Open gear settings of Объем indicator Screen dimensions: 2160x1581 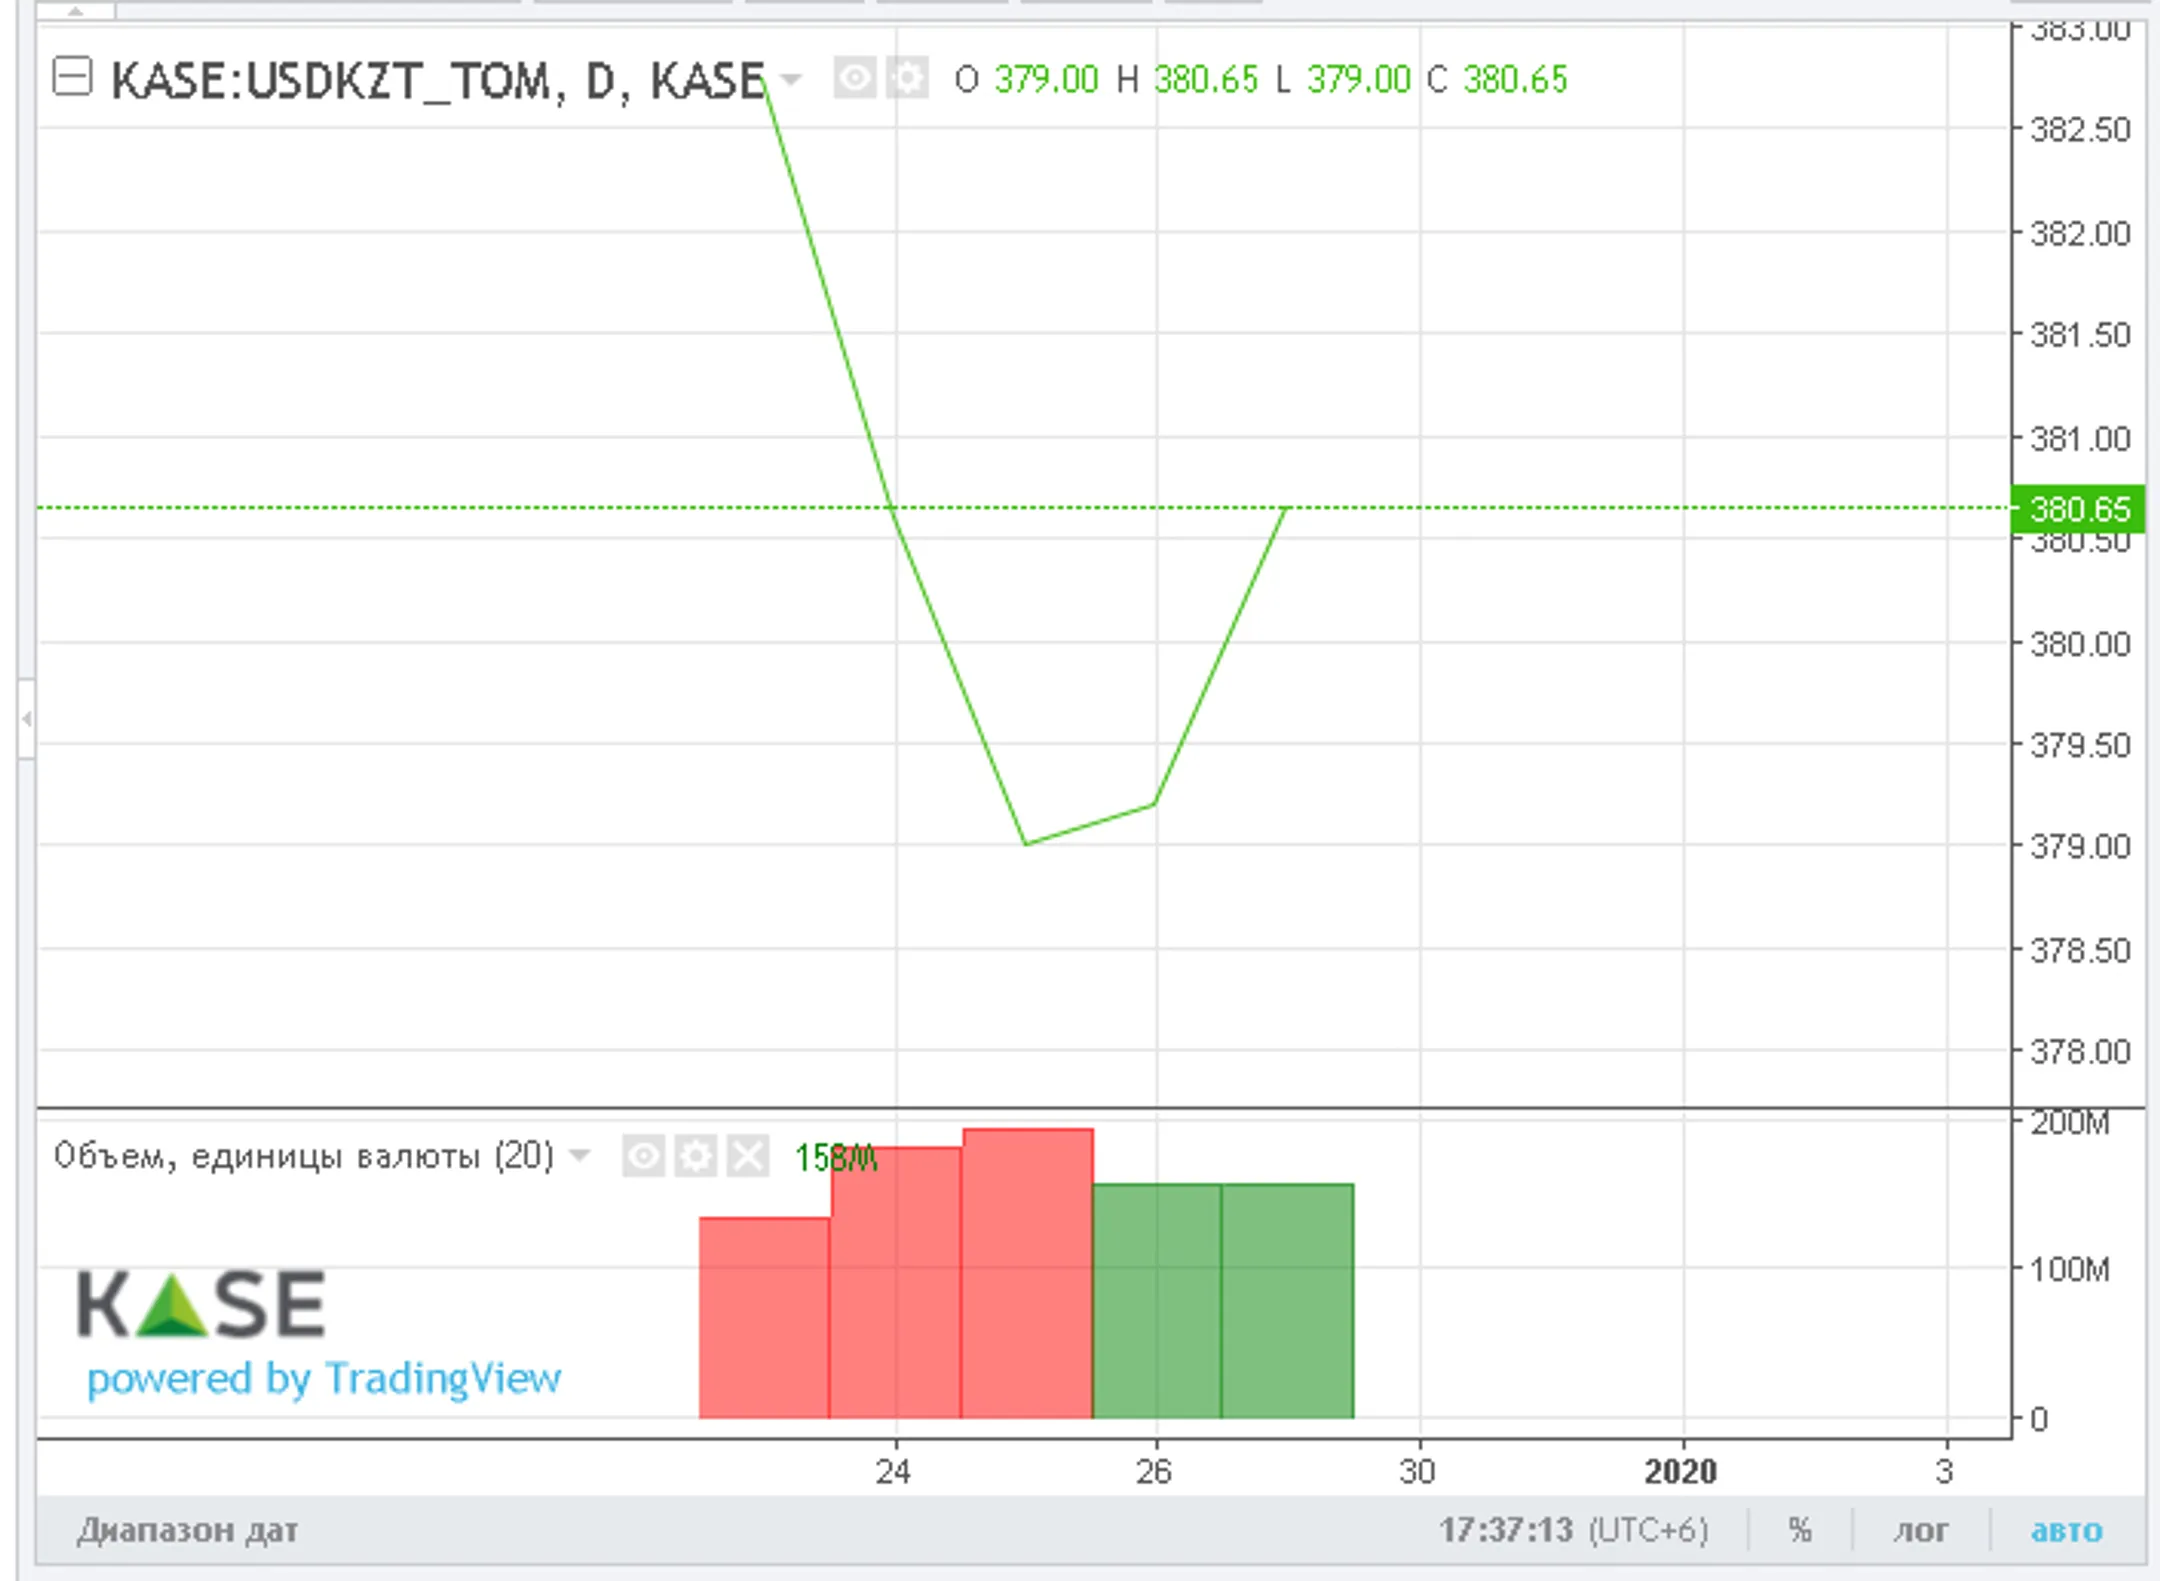(696, 1157)
